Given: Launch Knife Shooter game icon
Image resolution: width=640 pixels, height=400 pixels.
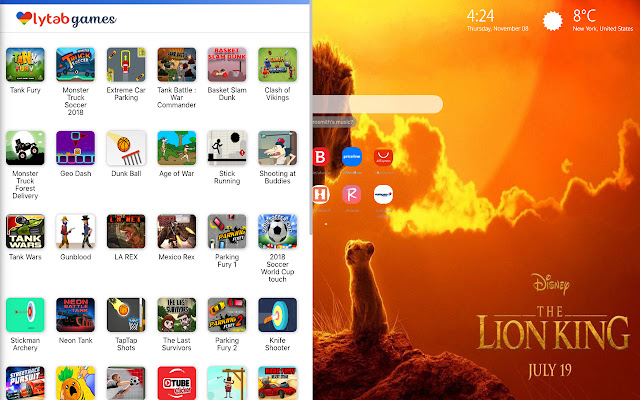Looking at the screenshot, I should [x=278, y=315].
